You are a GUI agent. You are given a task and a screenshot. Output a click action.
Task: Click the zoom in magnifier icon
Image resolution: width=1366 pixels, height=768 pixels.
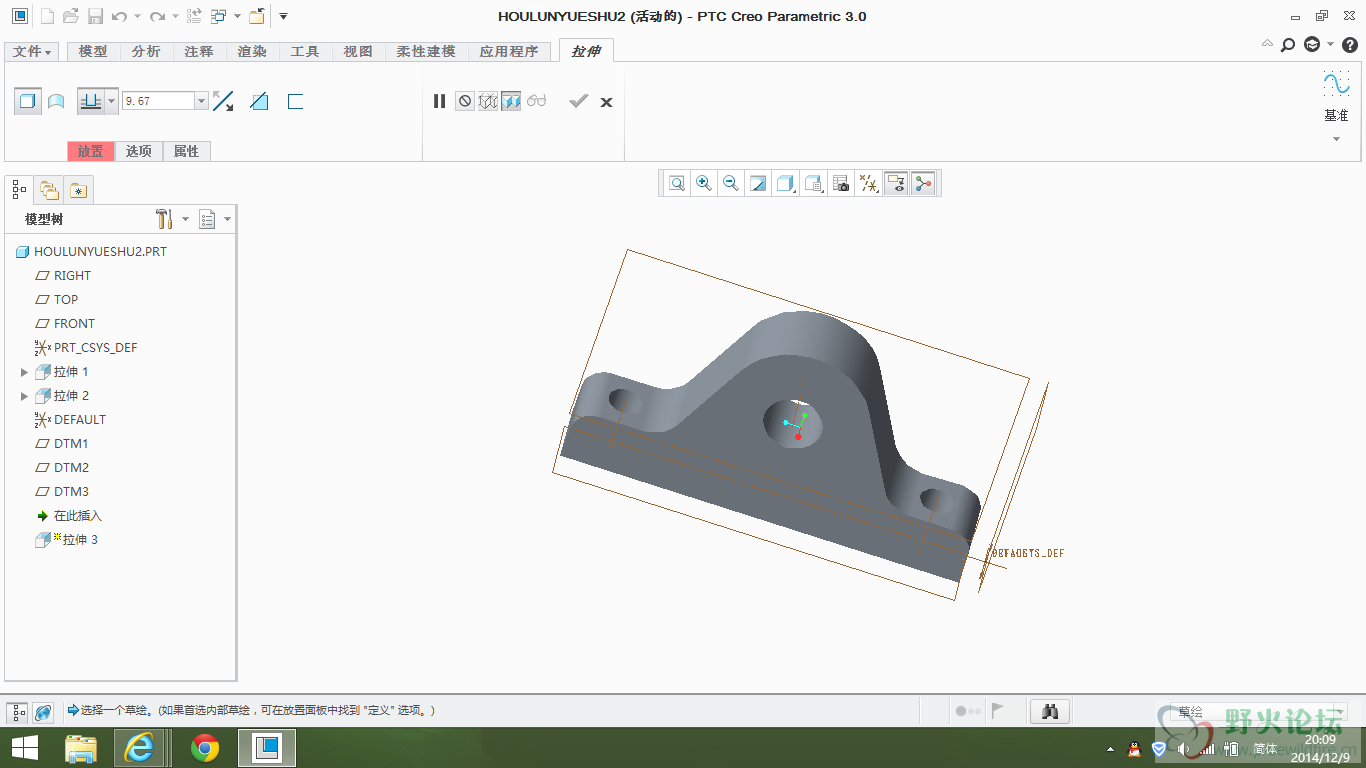point(704,183)
